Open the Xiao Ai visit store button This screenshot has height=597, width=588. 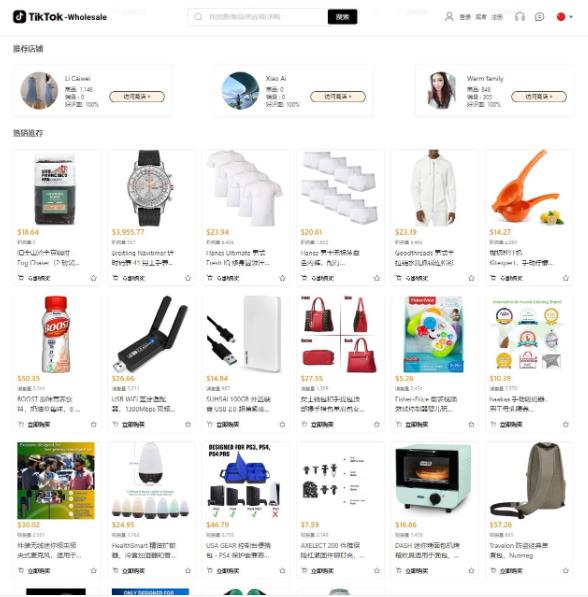[338, 97]
